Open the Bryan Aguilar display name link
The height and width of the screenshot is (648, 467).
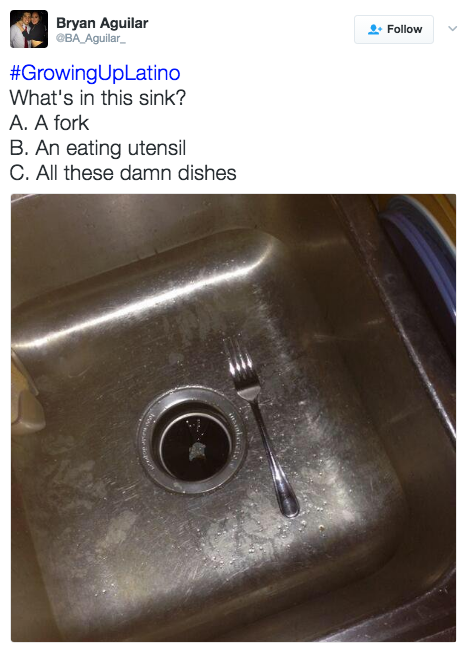102,23
